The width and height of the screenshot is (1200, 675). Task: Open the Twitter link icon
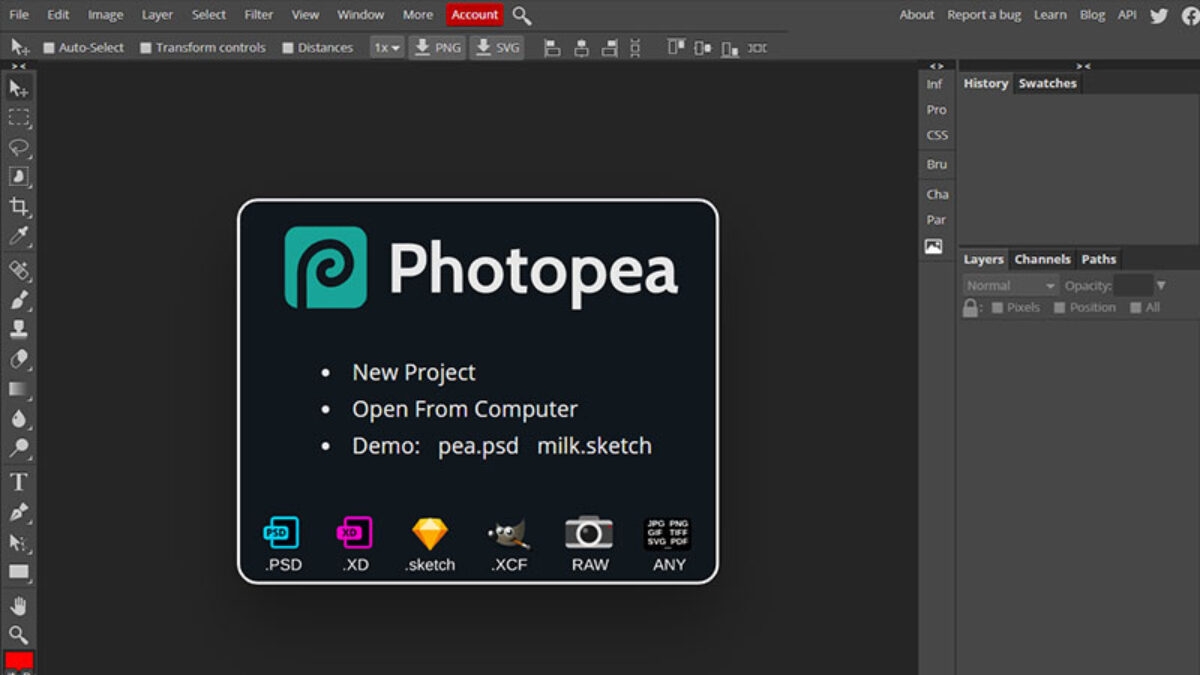point(1159,15)
